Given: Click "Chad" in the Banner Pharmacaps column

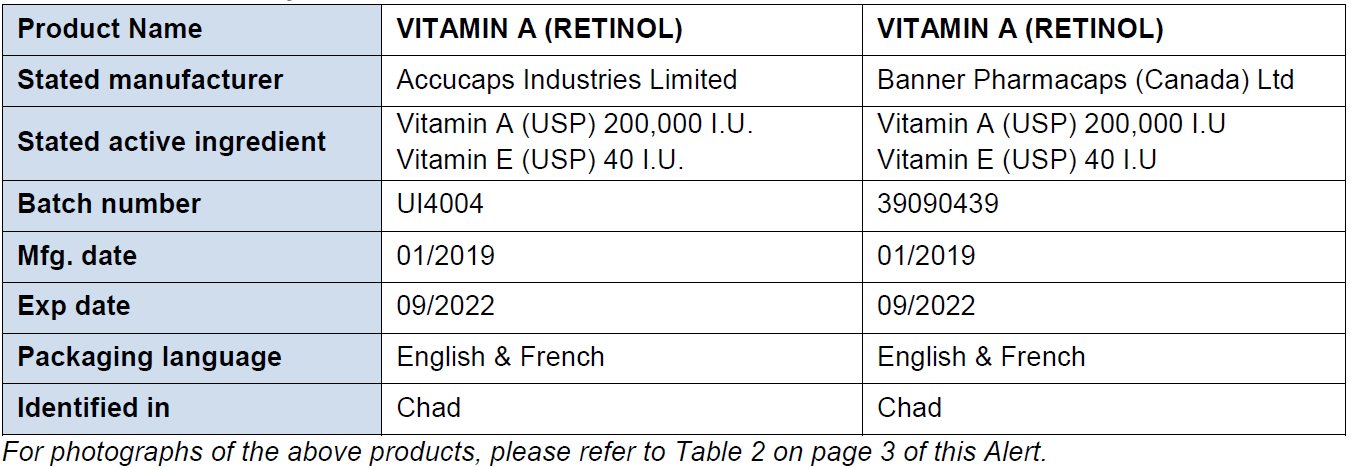Looking at the screenshot, I should tap(909, 408).
